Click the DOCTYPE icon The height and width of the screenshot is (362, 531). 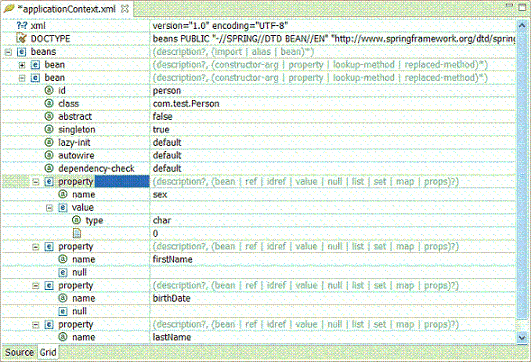[x=21, y=39]
